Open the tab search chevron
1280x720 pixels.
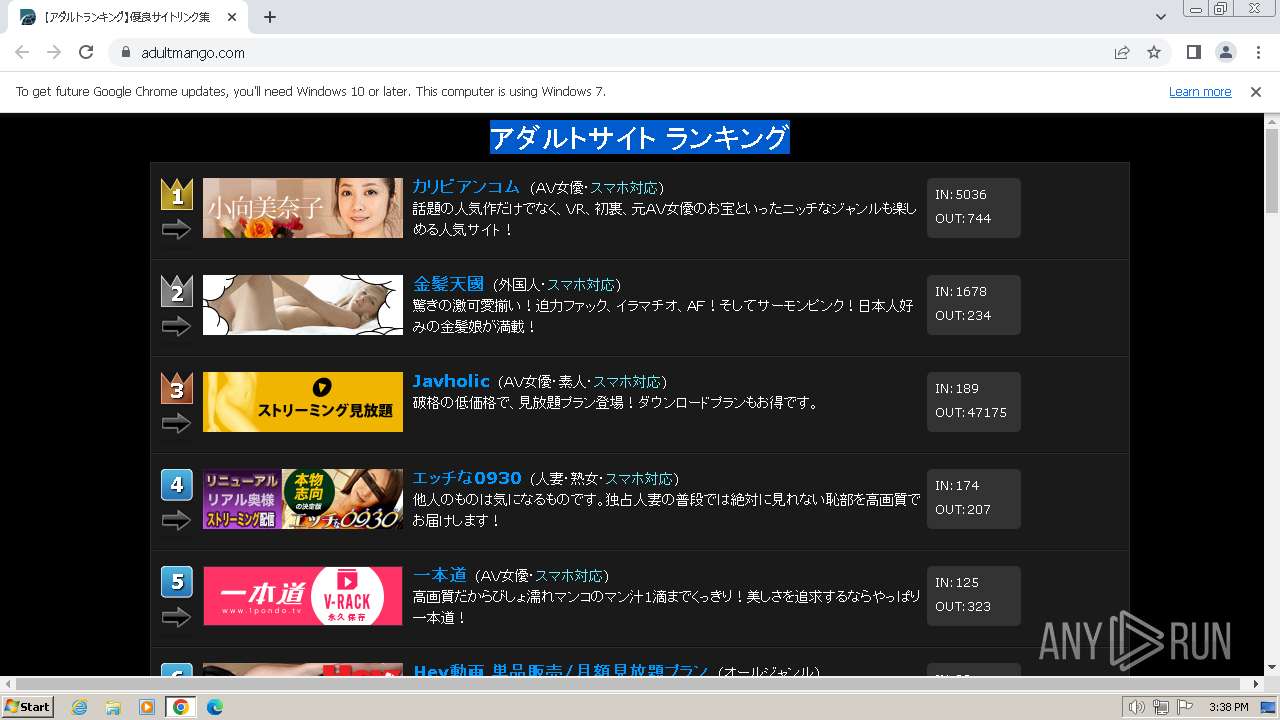(x=1160, y=17)
